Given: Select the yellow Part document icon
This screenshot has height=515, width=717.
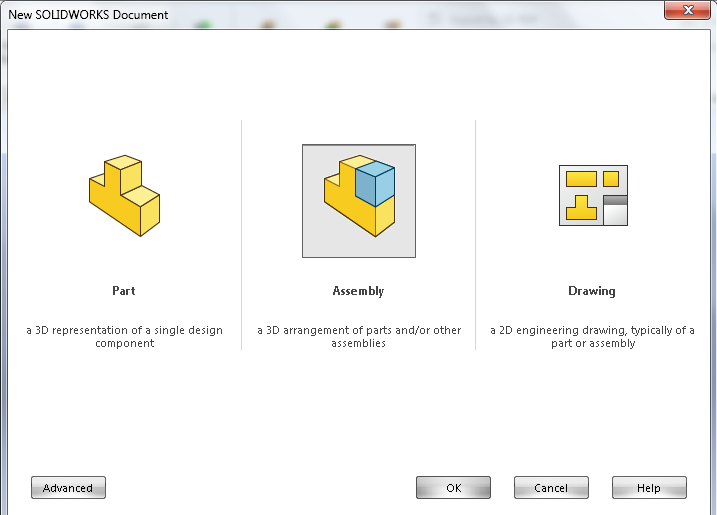Looking at the screenshot, I should (124, 196).
